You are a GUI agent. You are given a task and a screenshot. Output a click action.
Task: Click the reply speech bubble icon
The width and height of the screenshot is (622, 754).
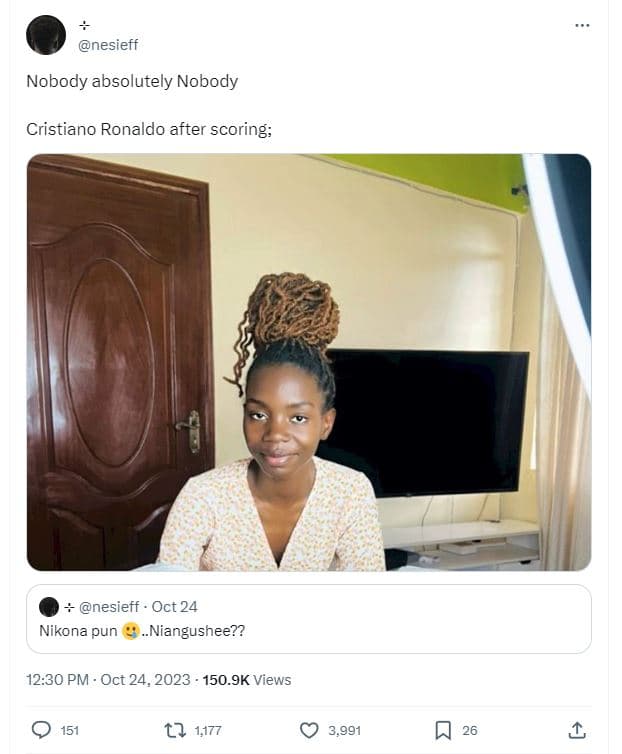click(41, 730)
